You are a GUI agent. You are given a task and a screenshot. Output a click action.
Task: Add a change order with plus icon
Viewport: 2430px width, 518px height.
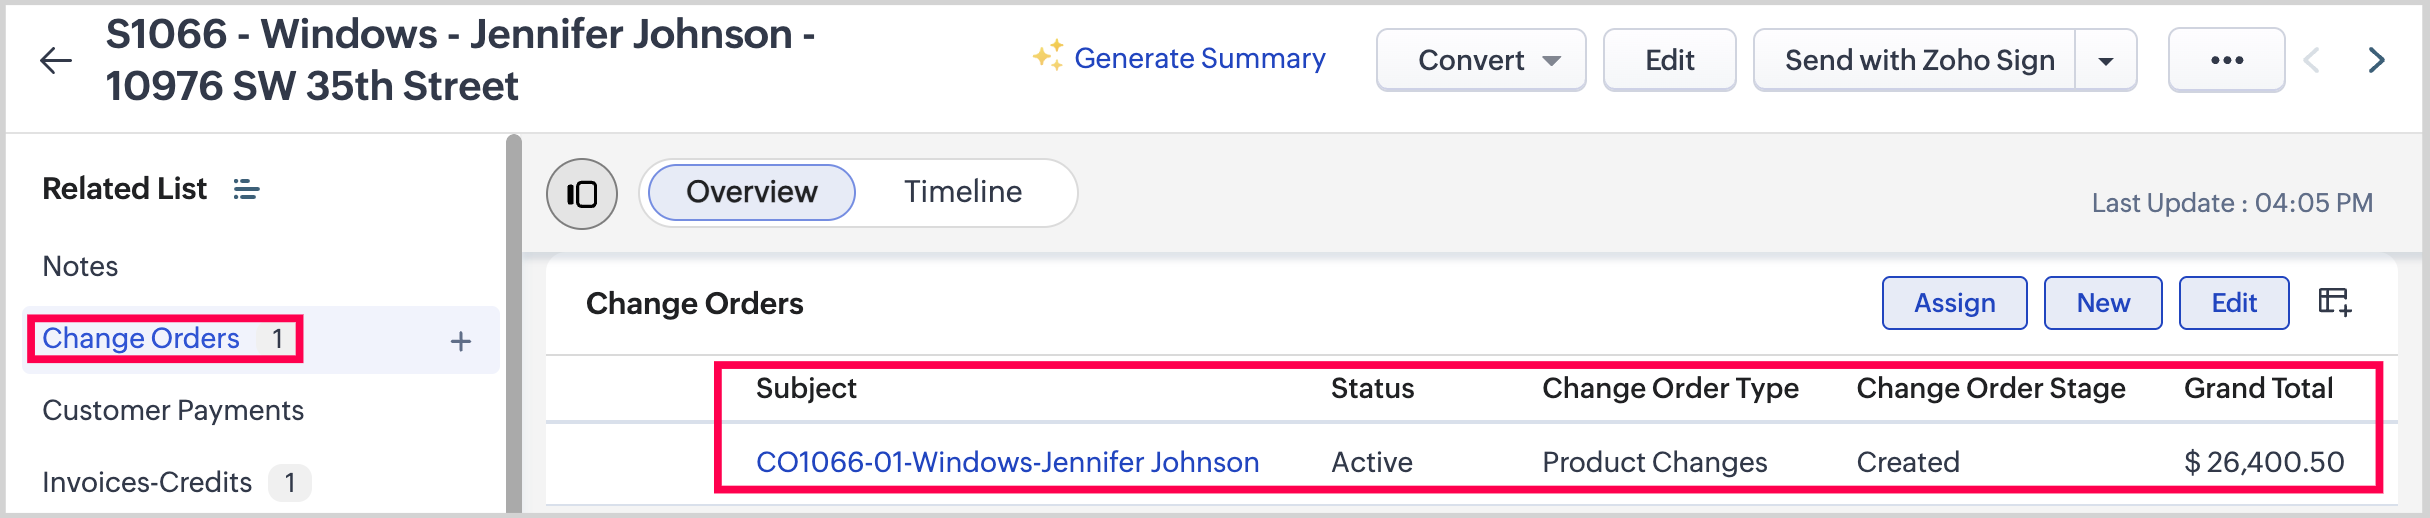tap(461, 342)
